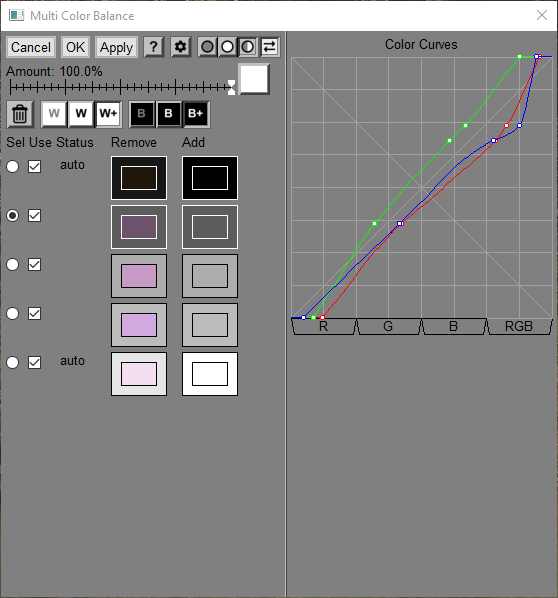Viewport: 558px width, 598px height.
Task: Select radio button of fourth row
Action: (x=13, y=313)
